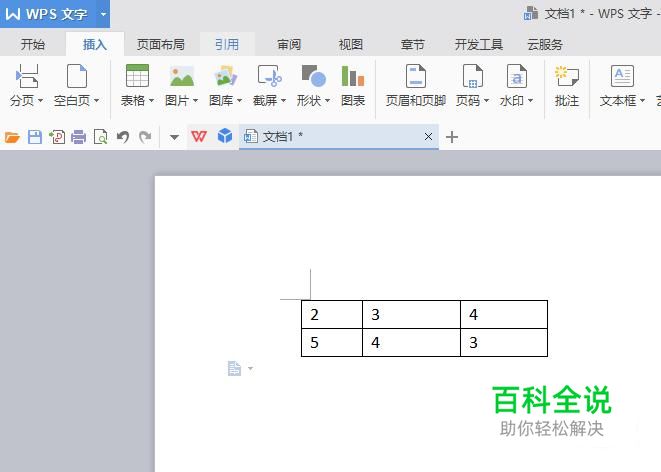Viewport: 661px width, 472px height.
Task: Expand the 图库 dropdown arrow
Action: 239,101
